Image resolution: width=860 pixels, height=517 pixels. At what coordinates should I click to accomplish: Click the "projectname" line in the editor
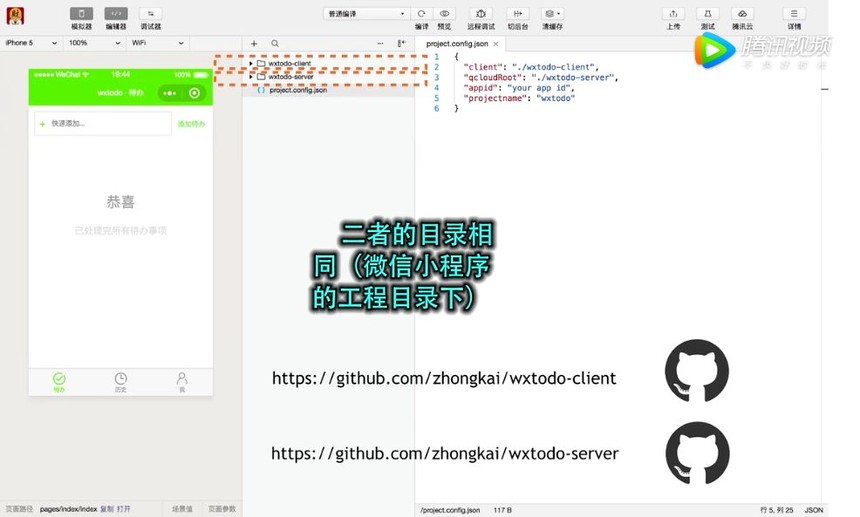pos(519,98)
